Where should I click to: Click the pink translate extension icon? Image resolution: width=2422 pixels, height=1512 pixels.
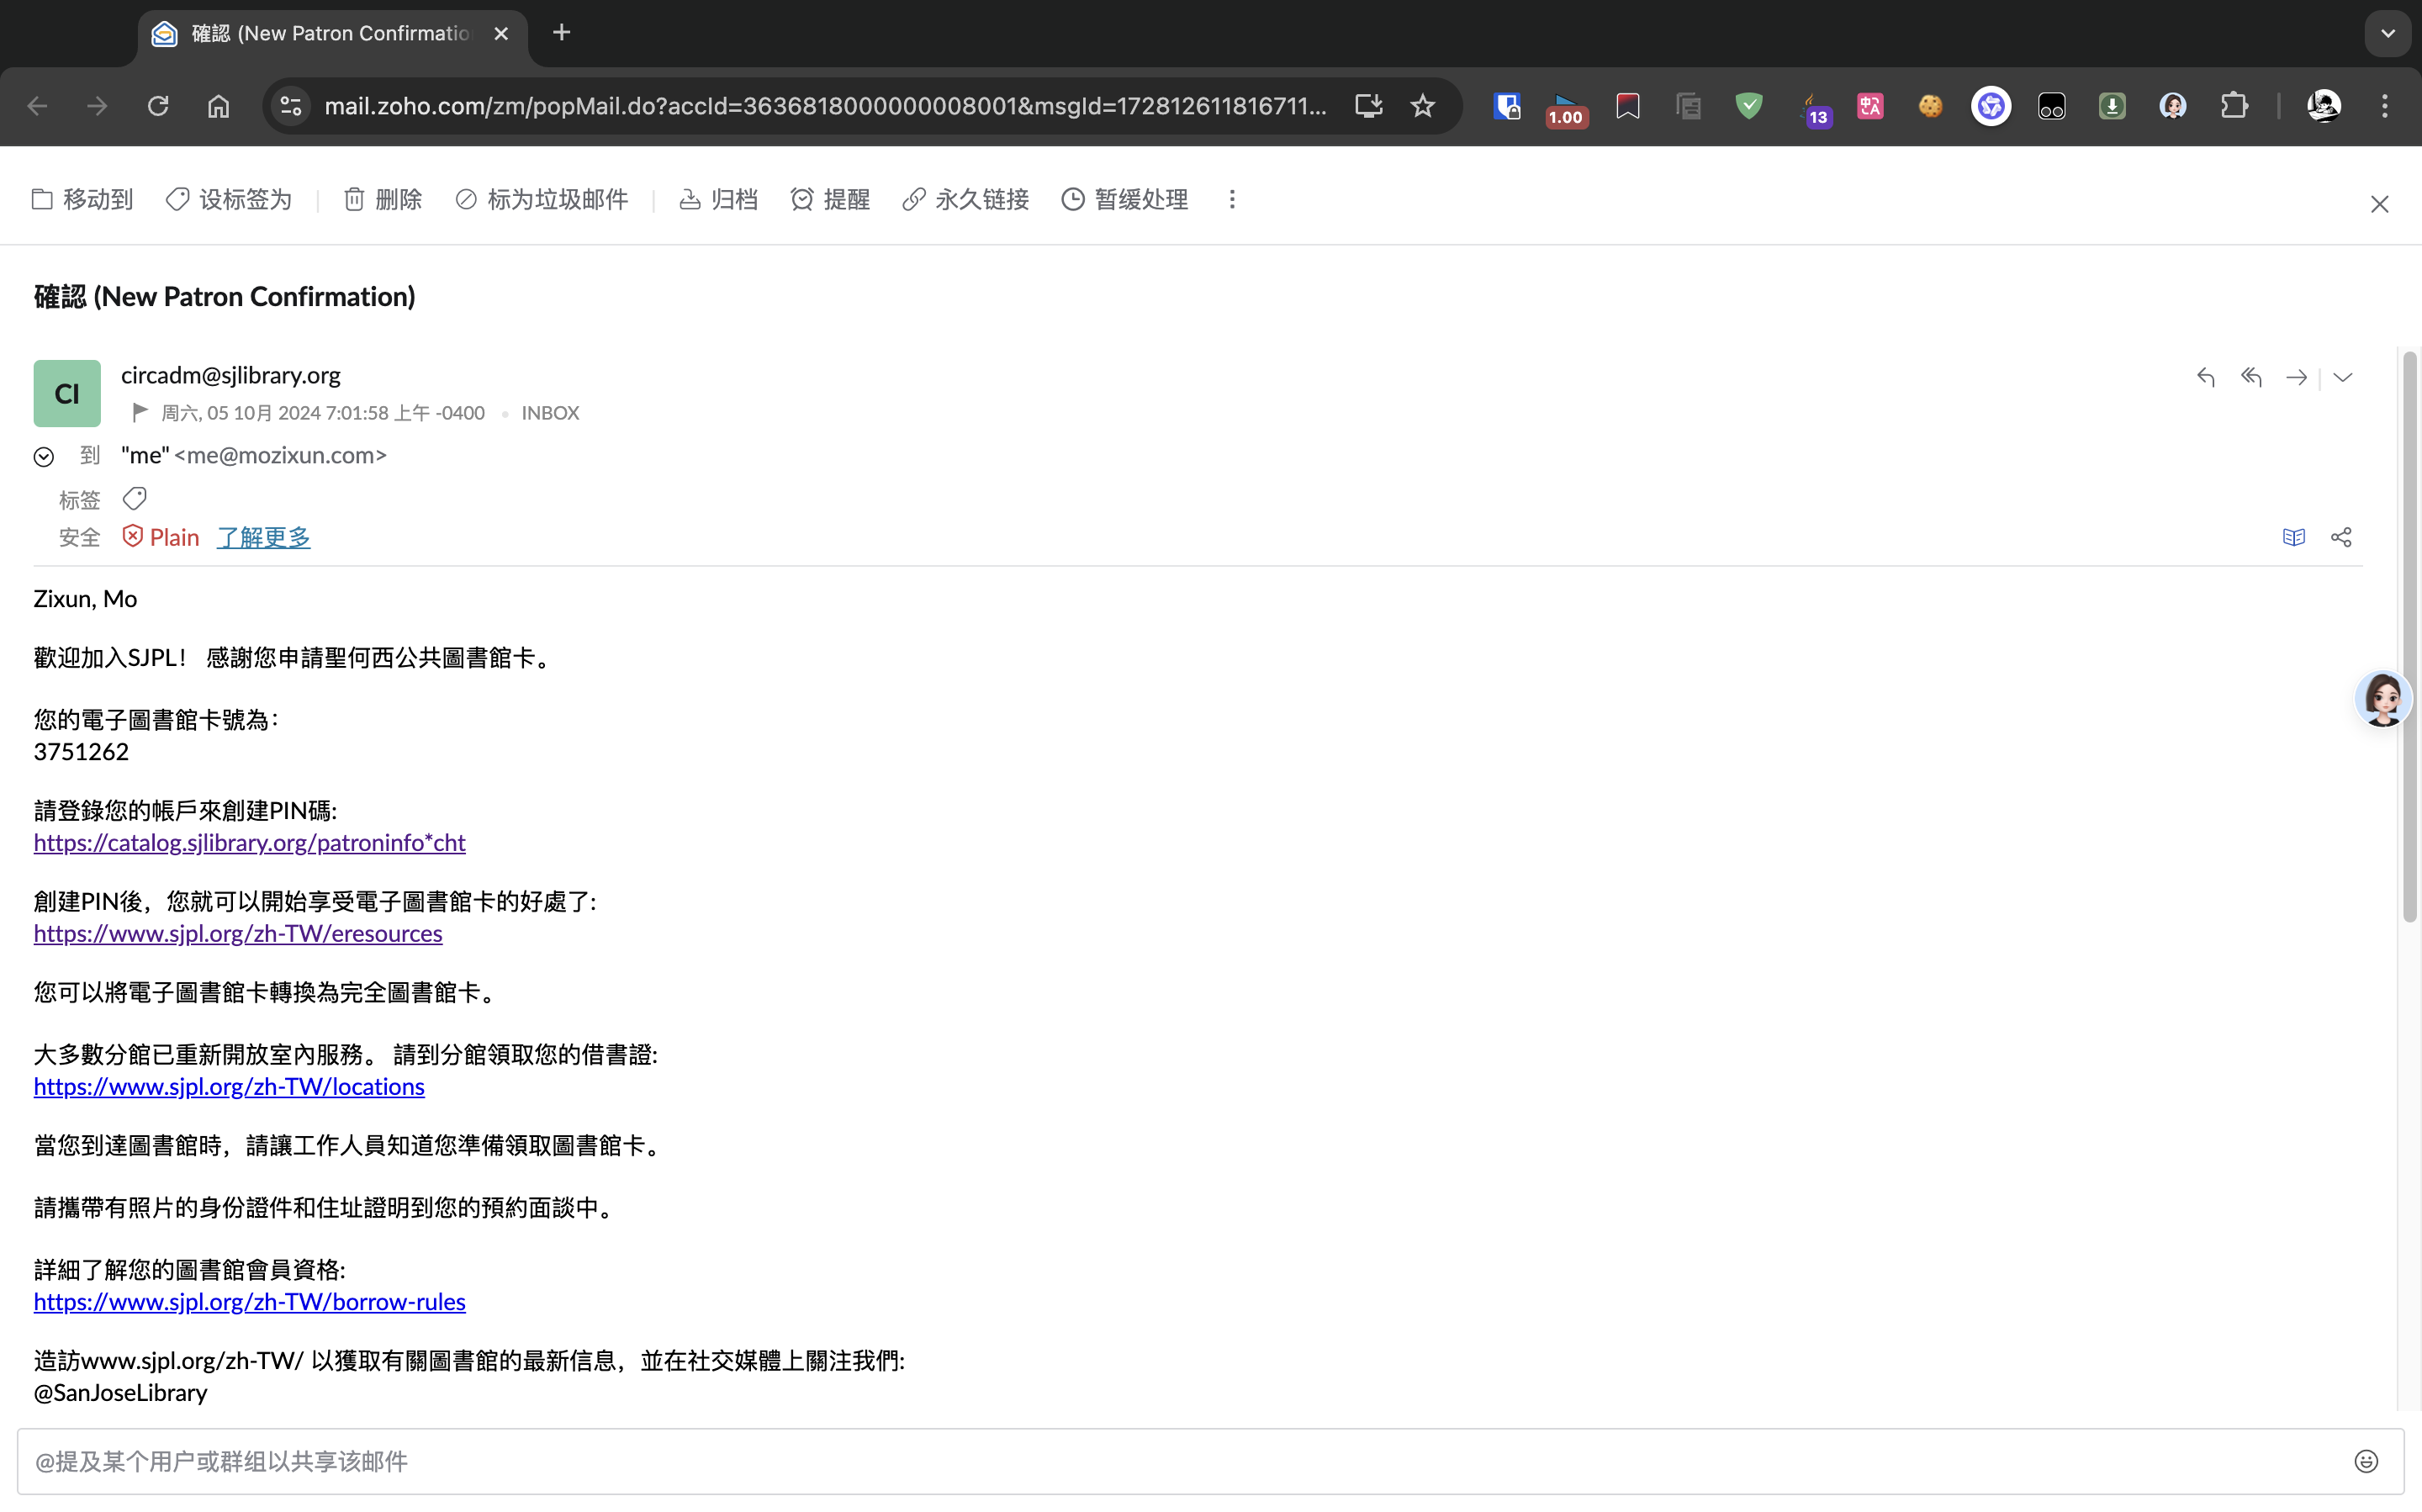click(1870, 106)
